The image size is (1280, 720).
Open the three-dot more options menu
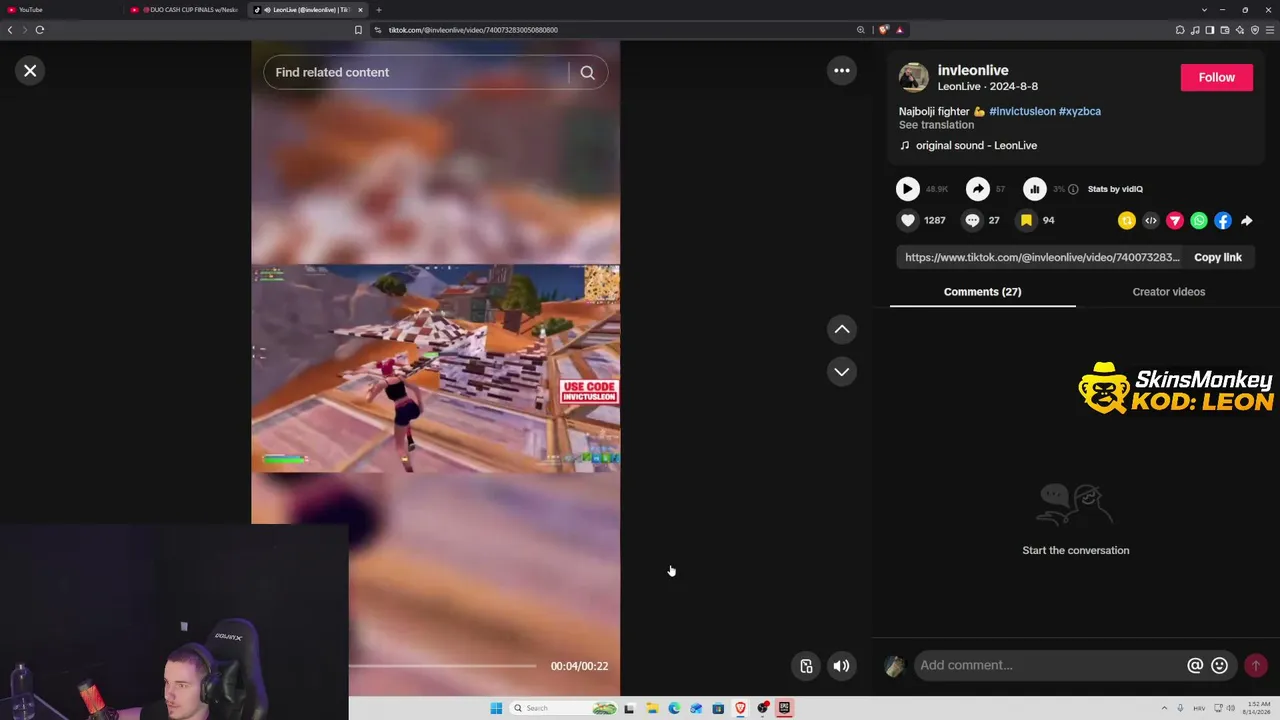(x=842, y=70)
